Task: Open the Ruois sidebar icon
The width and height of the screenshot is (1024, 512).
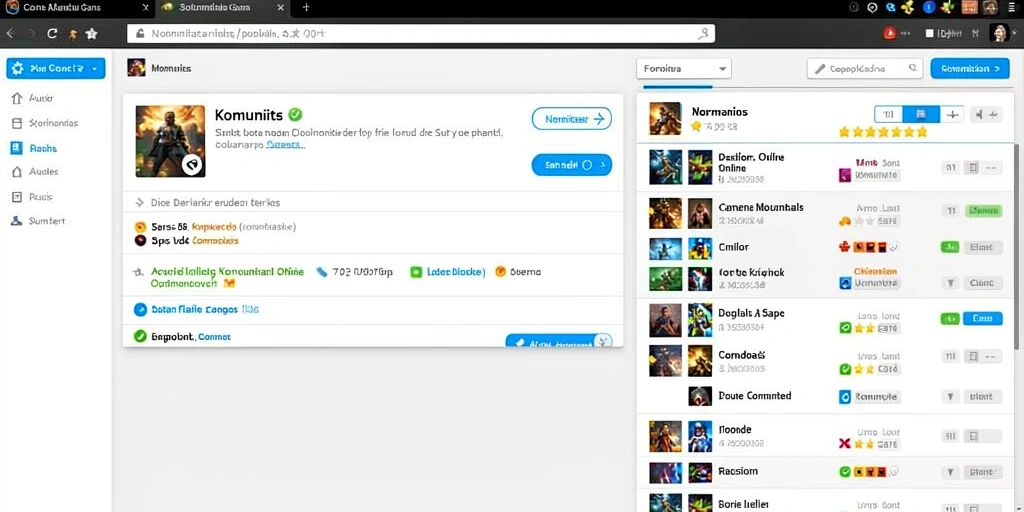Action: 17,197
